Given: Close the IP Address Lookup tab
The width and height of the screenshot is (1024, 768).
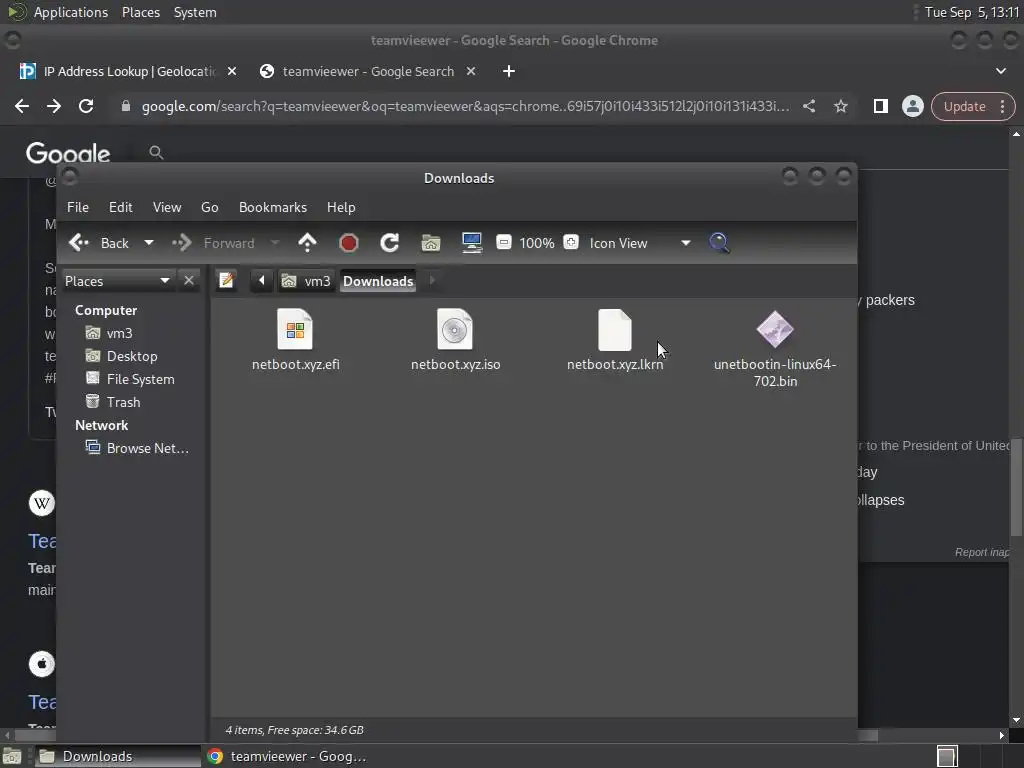Looking at the screenshot, I should coord(232,71).
